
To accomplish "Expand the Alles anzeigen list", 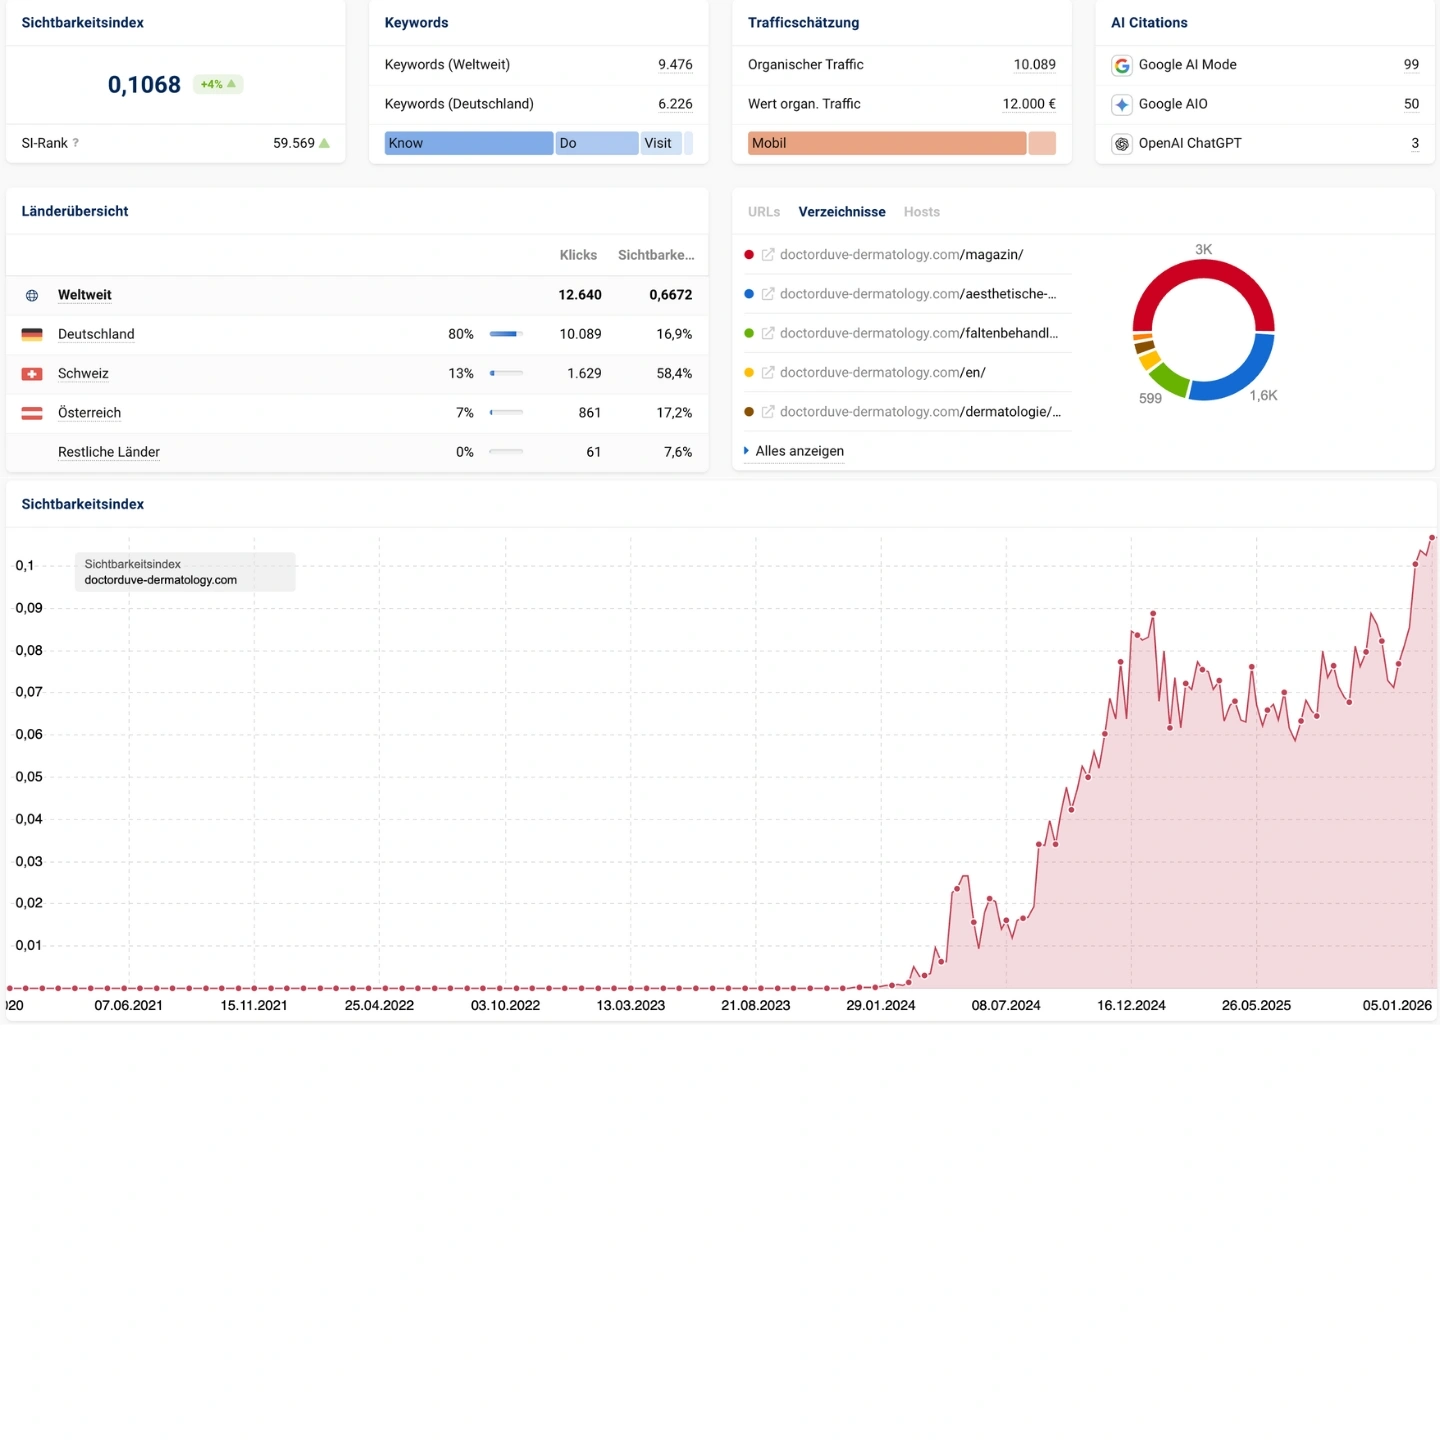I will (798, 451).
